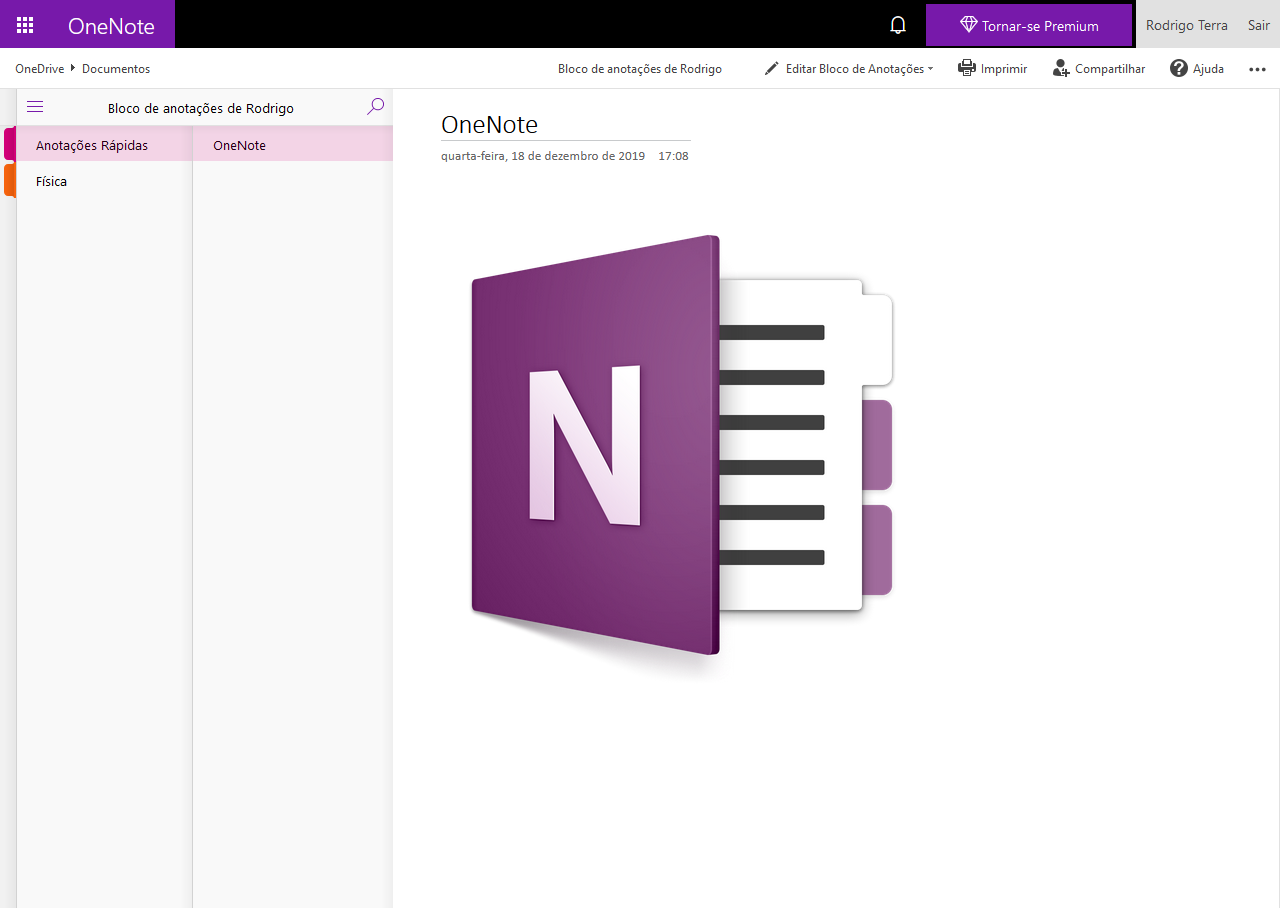1280x908 pixels.
Task: Click the page date text
Action: [x=543, y=156]
